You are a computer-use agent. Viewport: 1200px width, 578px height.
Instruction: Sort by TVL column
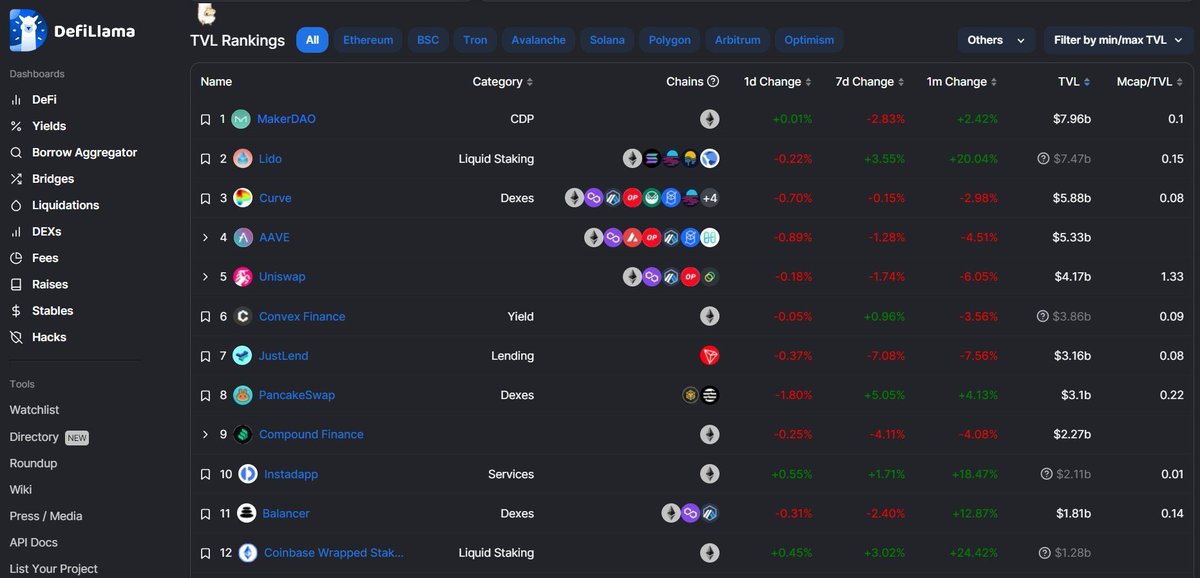tap(1075, 82)
